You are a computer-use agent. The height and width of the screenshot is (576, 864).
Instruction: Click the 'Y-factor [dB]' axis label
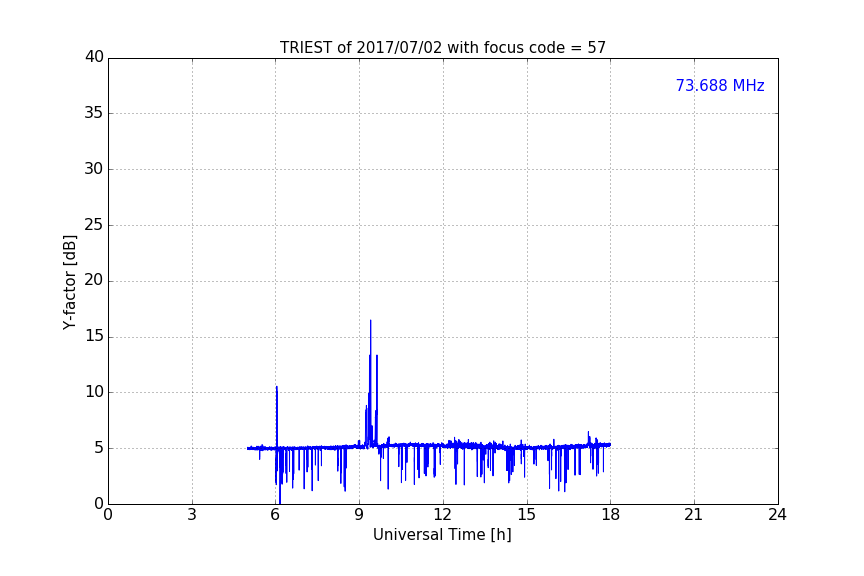point(69,282)
